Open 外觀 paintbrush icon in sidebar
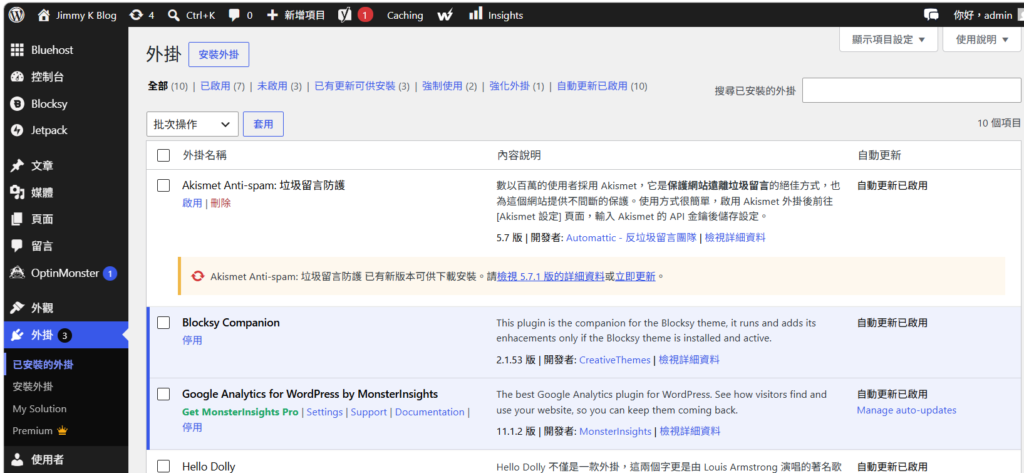1024x473 pixels. (18, 308)
